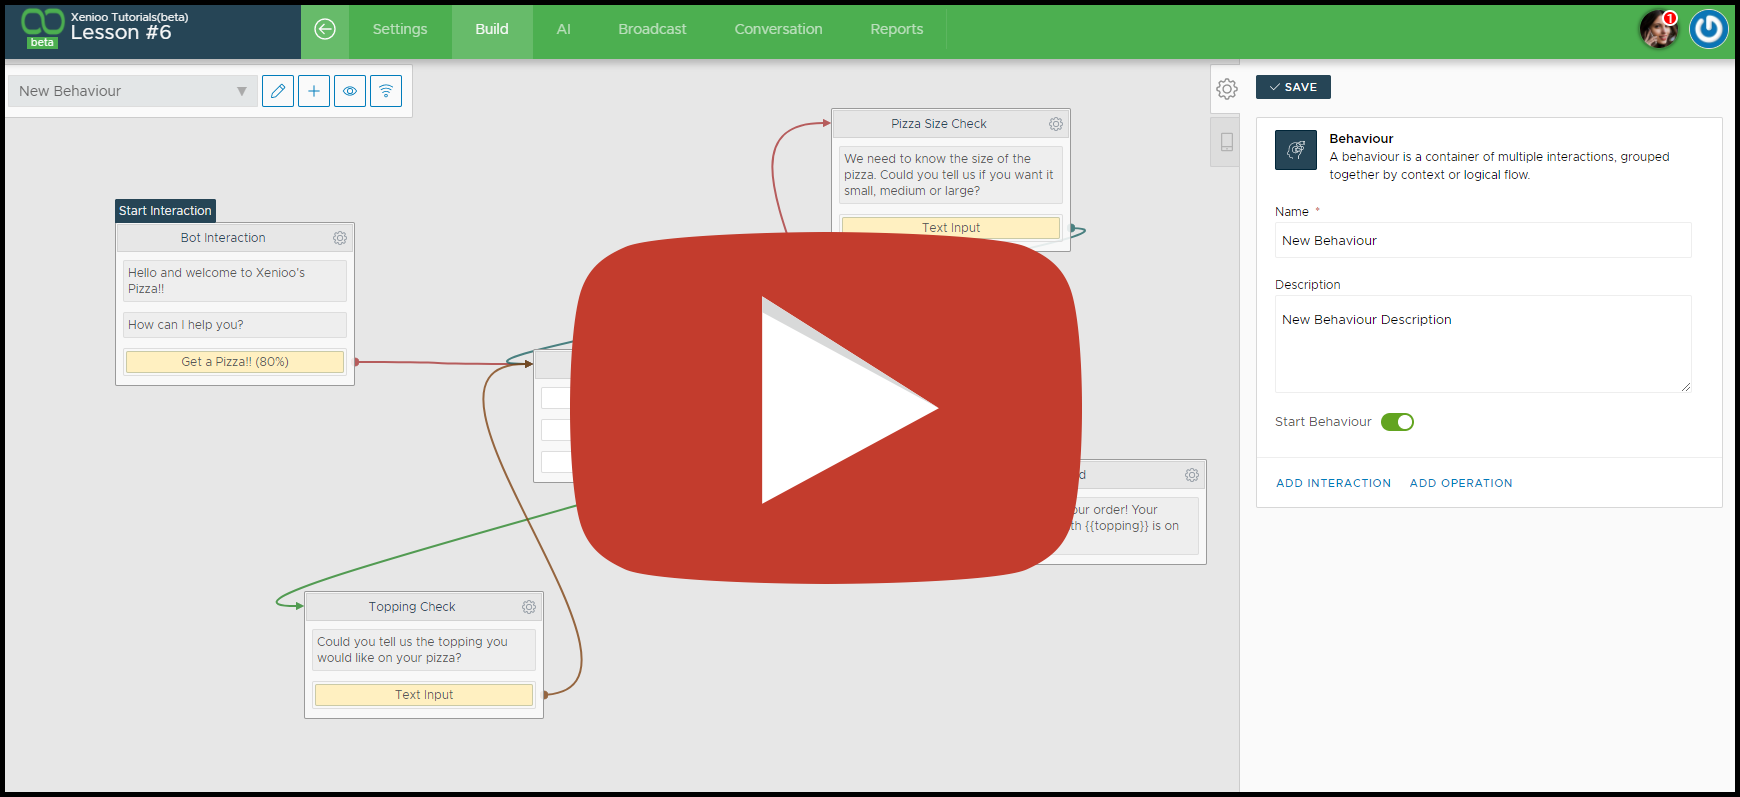The width and height of the screenshot is (1740, 797).
Task: Click Text Input in Topping Check
Action: coord(424,695)
